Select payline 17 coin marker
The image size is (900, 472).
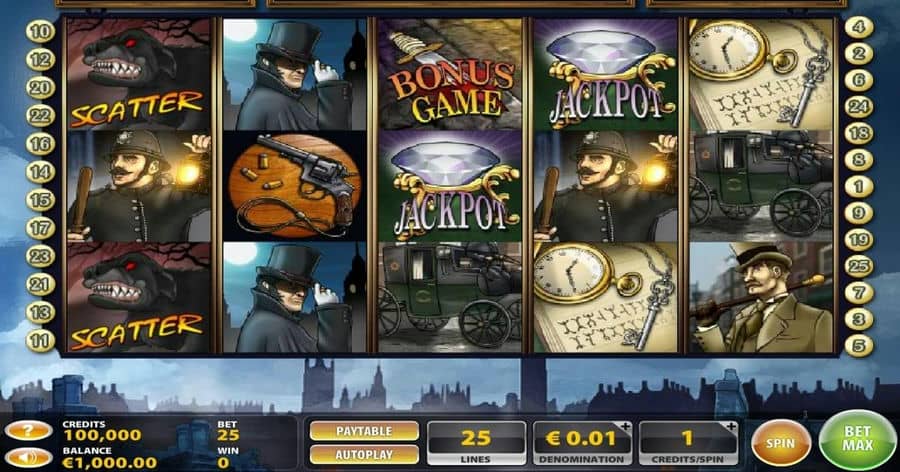(x=40, y=229)
